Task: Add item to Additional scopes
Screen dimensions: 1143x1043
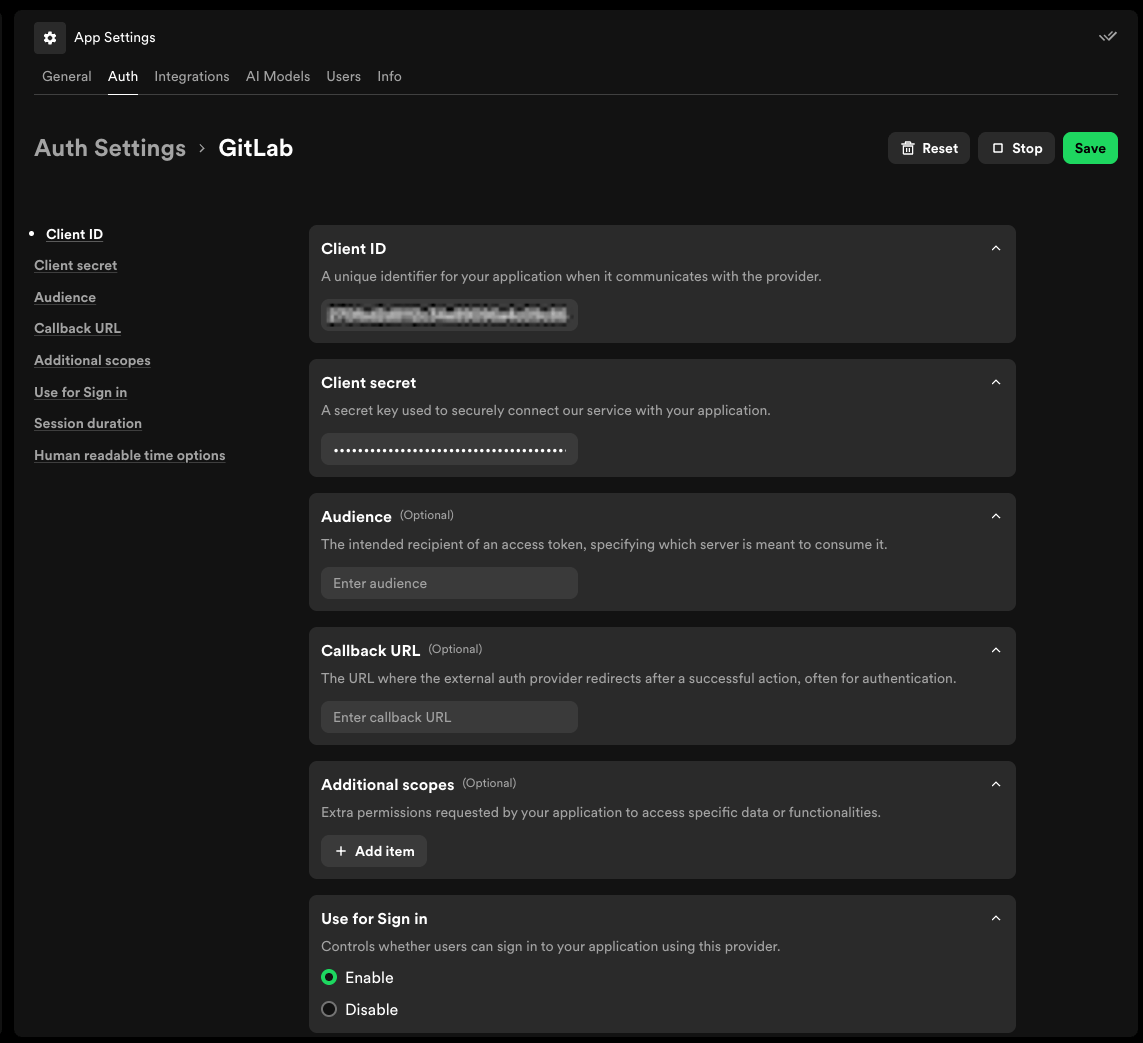Action: point(374,851)
